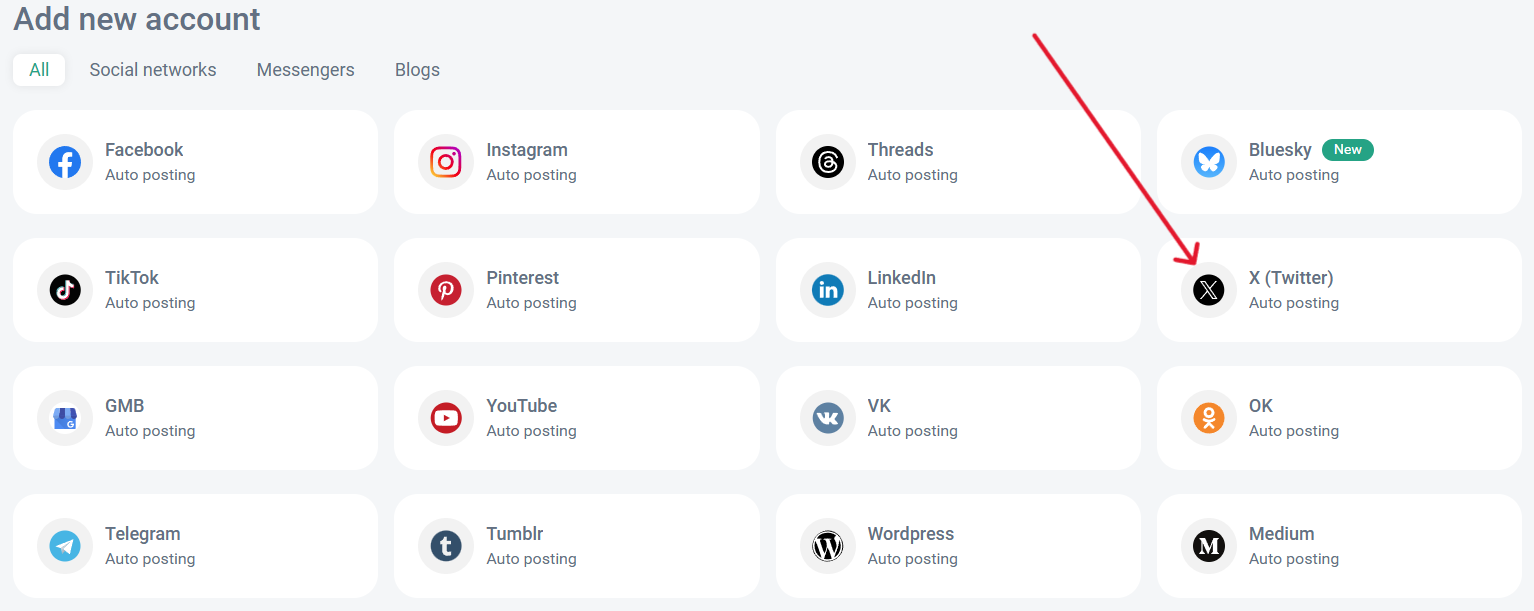Select the VK auto posting card
The width and height of the screenshot is (1534, 611).
point(958,418)
